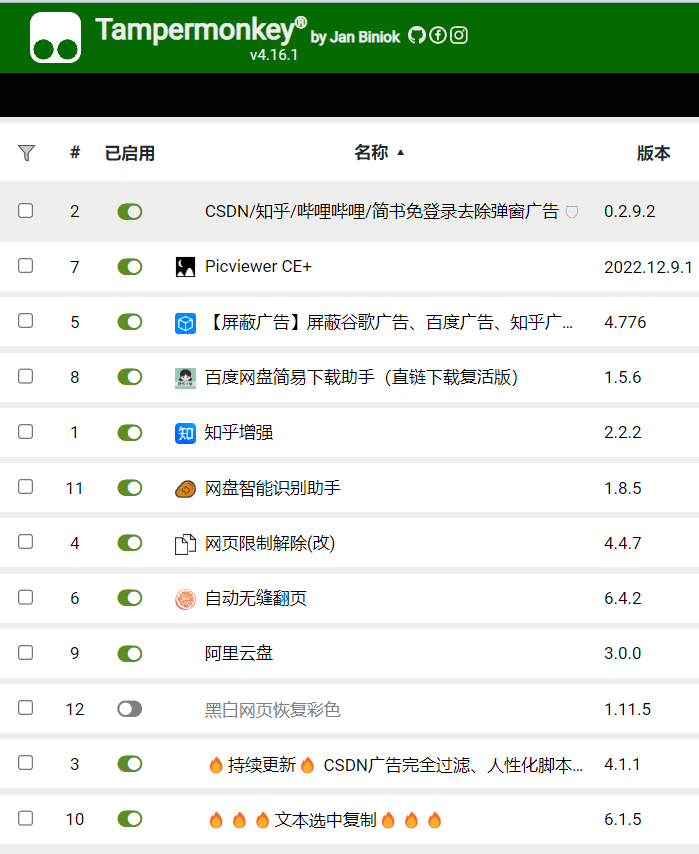The image size is (699, 854).
Task: Select the checkbox for 知乎增强 row
Action: (x=26, y=432)
